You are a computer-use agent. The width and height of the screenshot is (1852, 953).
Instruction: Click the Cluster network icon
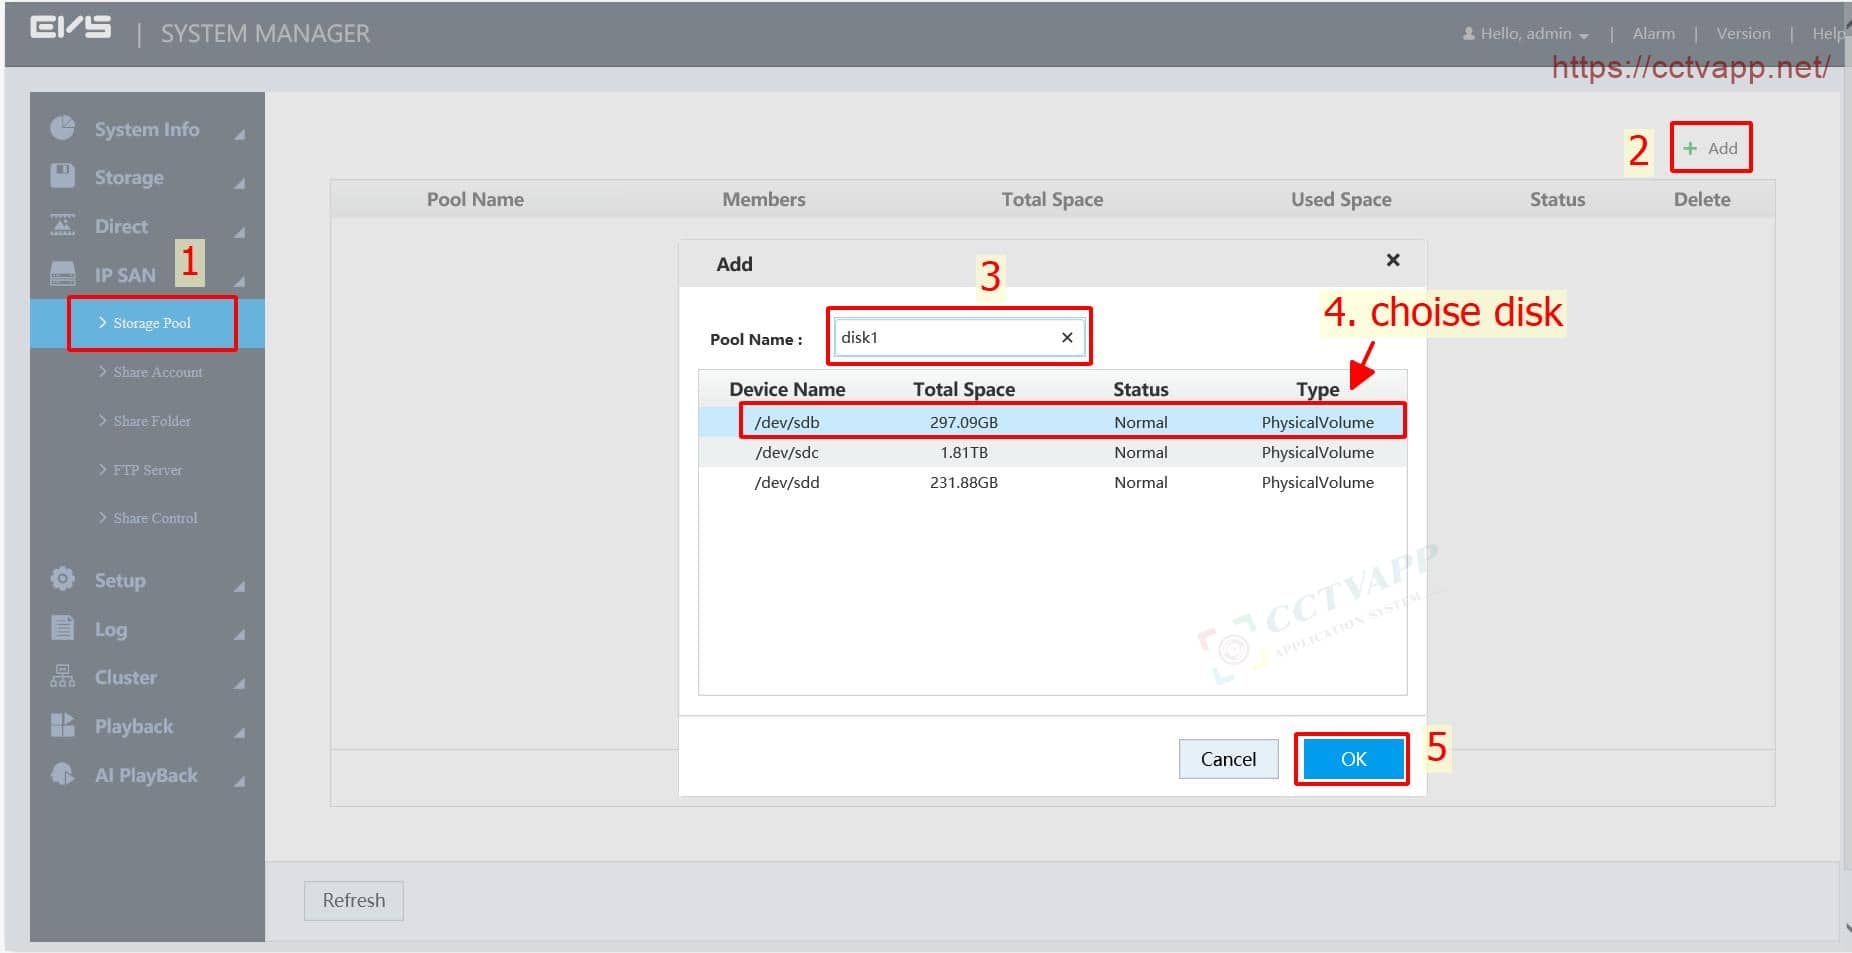62,677
